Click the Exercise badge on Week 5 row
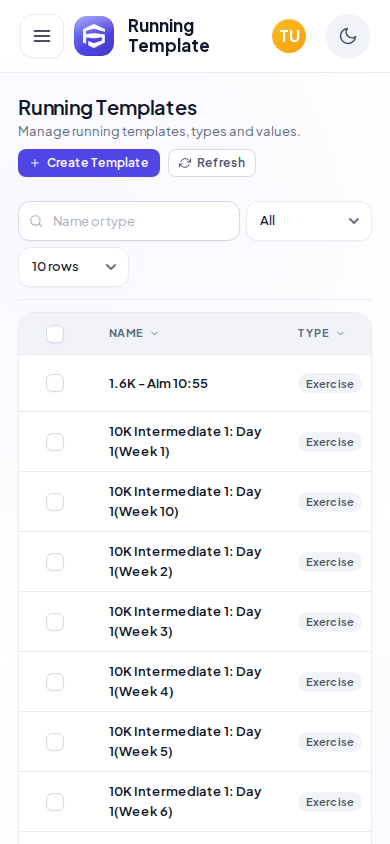 [330, 742]
